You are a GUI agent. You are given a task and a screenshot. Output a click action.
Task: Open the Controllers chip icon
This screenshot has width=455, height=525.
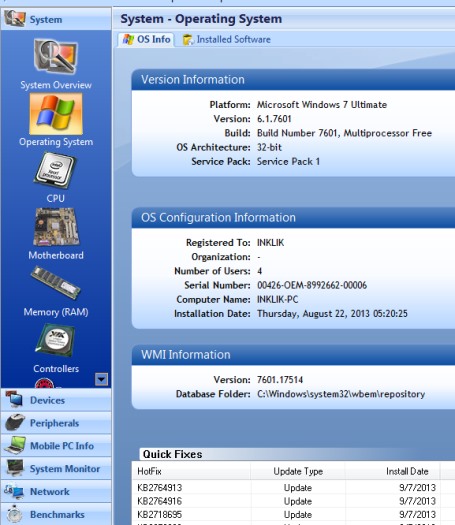coord(56,341)
